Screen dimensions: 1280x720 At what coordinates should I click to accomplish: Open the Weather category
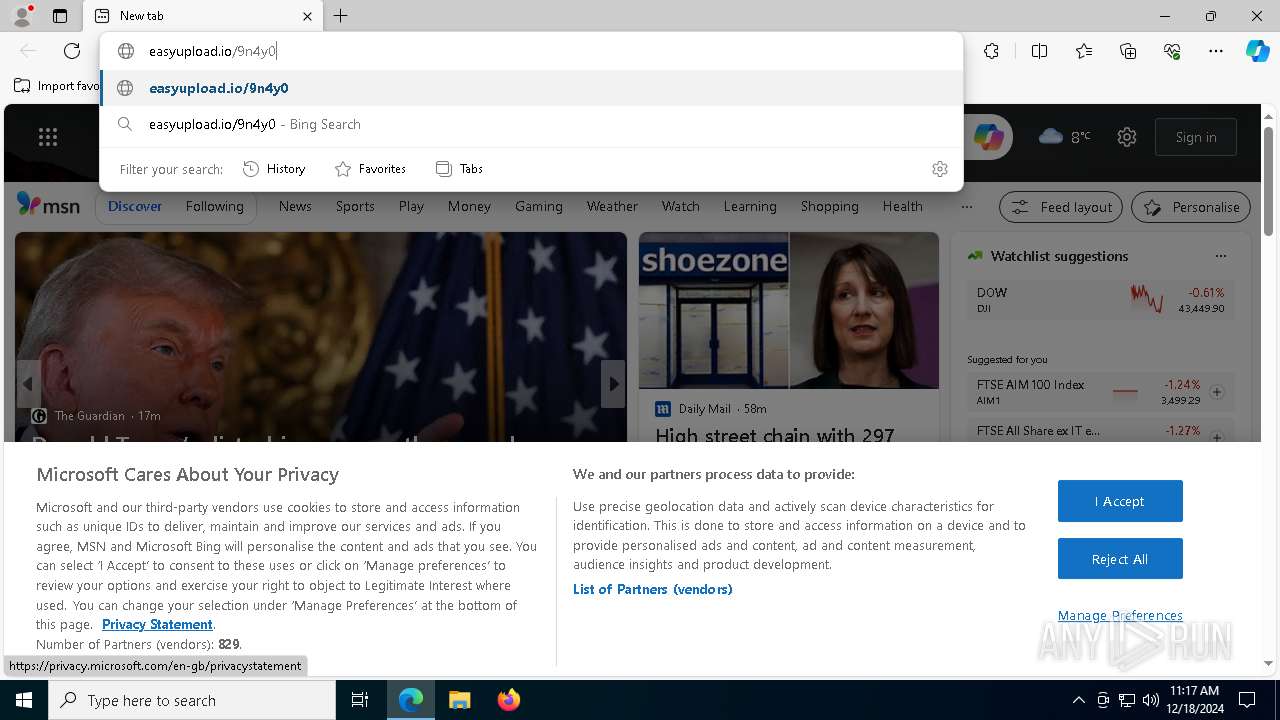coord(612,206)
